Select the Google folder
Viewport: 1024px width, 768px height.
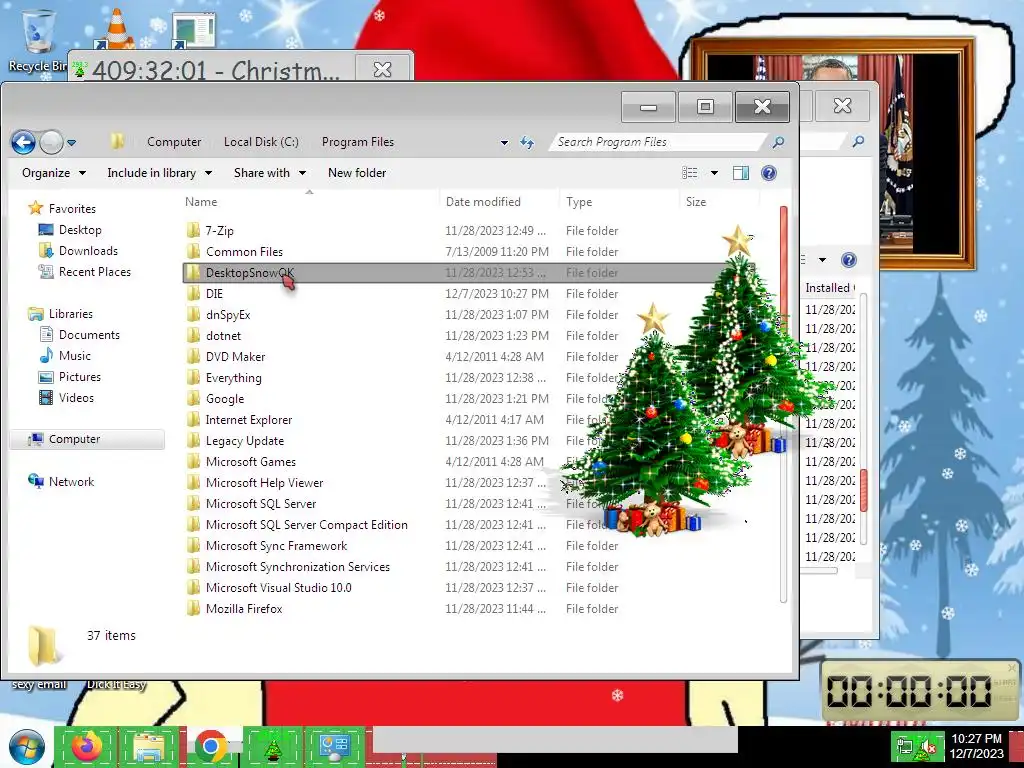click(x=225, y=398)
